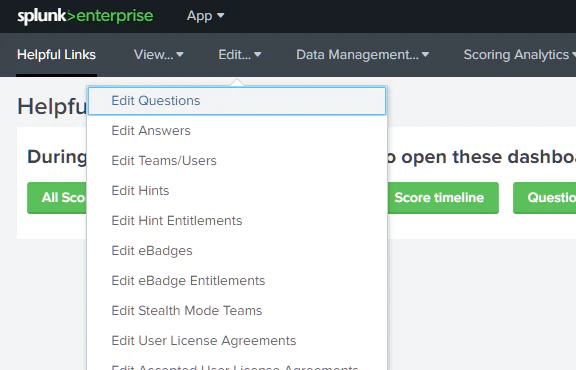Click the splunk>enterprise logo
576x370 pixels.
[x=85, y=16]
